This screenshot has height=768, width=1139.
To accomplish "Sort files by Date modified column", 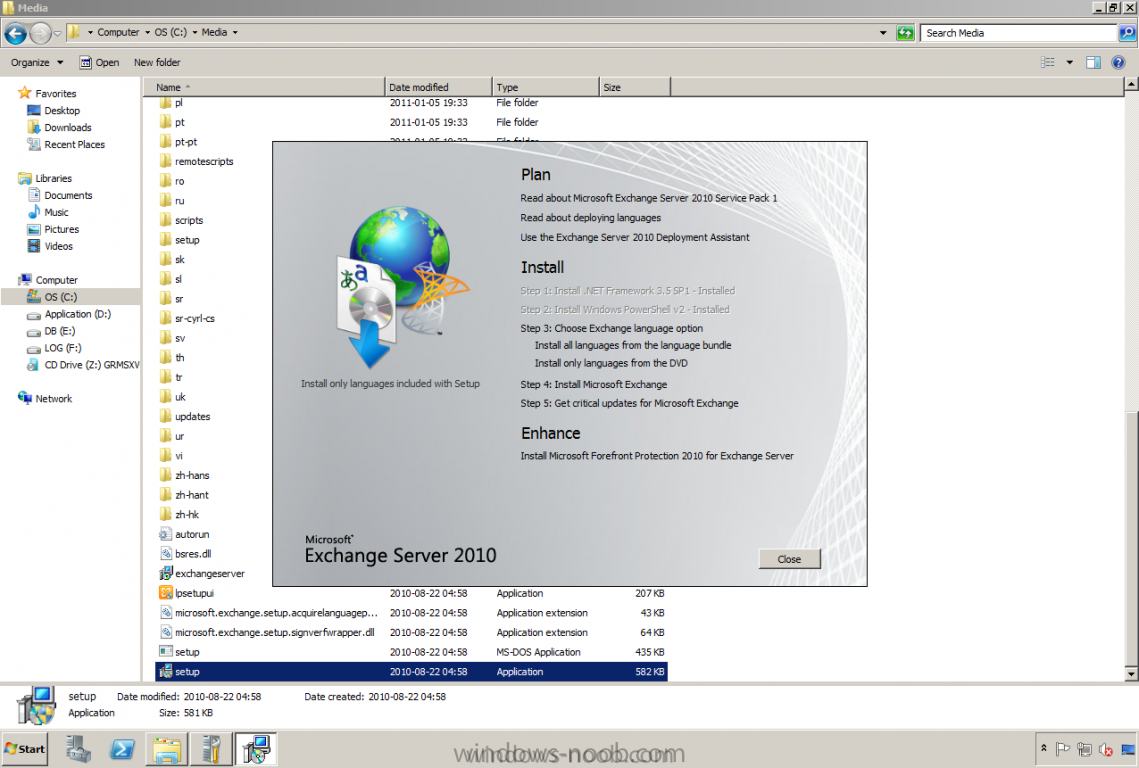I will (x=439, y=87).
